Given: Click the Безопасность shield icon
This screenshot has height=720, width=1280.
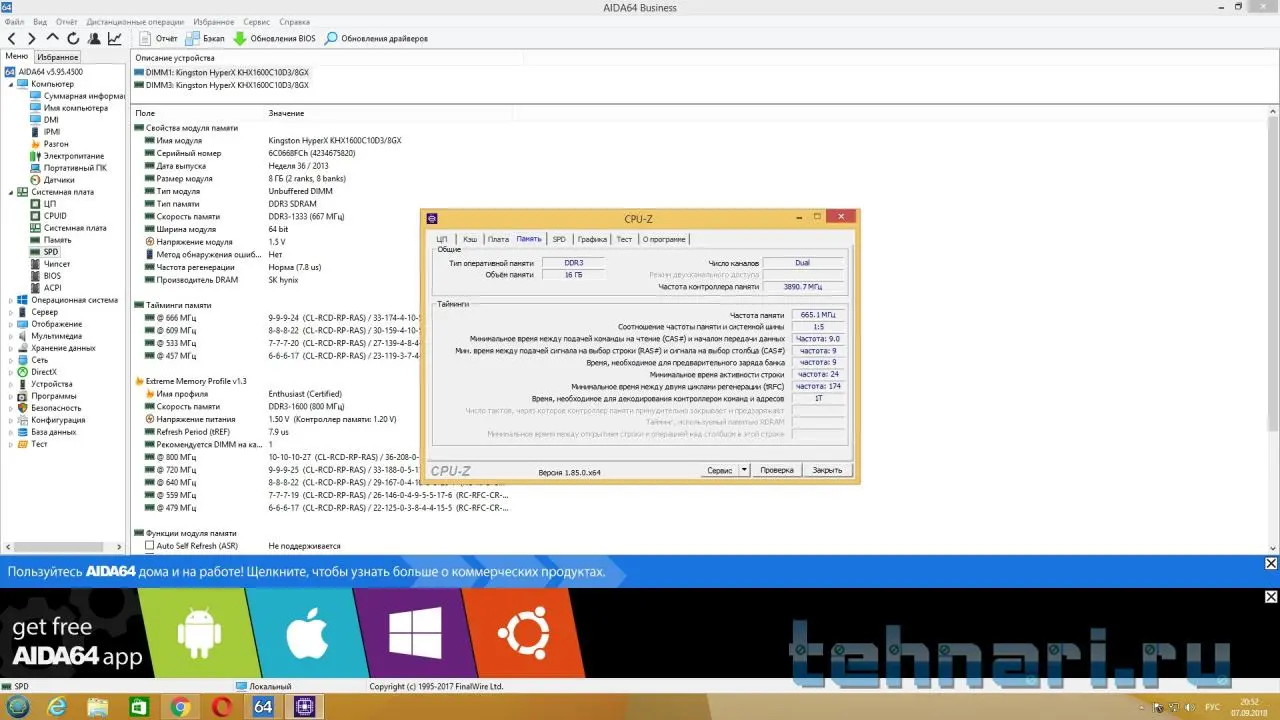Looking at the screenshot, I should [x=23, y=408].
